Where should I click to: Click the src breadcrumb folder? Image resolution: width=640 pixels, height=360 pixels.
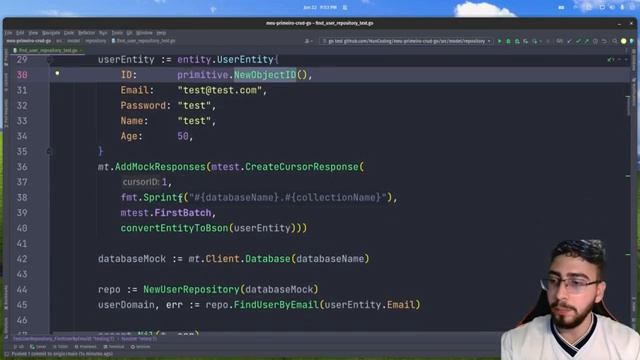(x=59, y=41)
